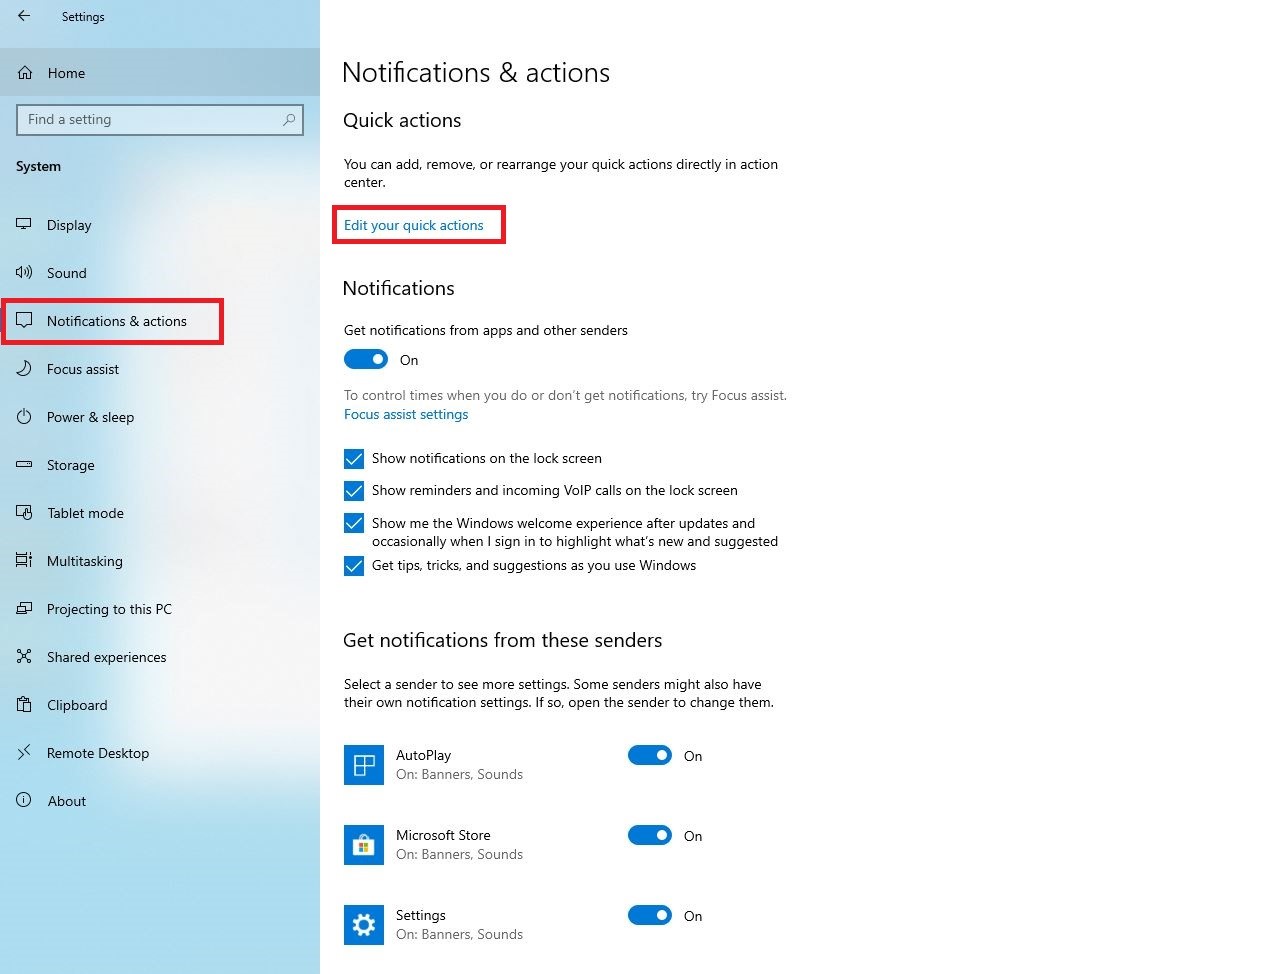Open the Display settings page
Screen dimensions: 1284x974
(69, 225)
